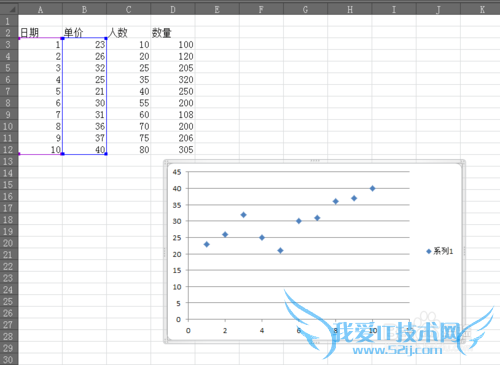Click the 人数 header cell
Viewport: 500px width, 365px height.
[x=129, y=33]
